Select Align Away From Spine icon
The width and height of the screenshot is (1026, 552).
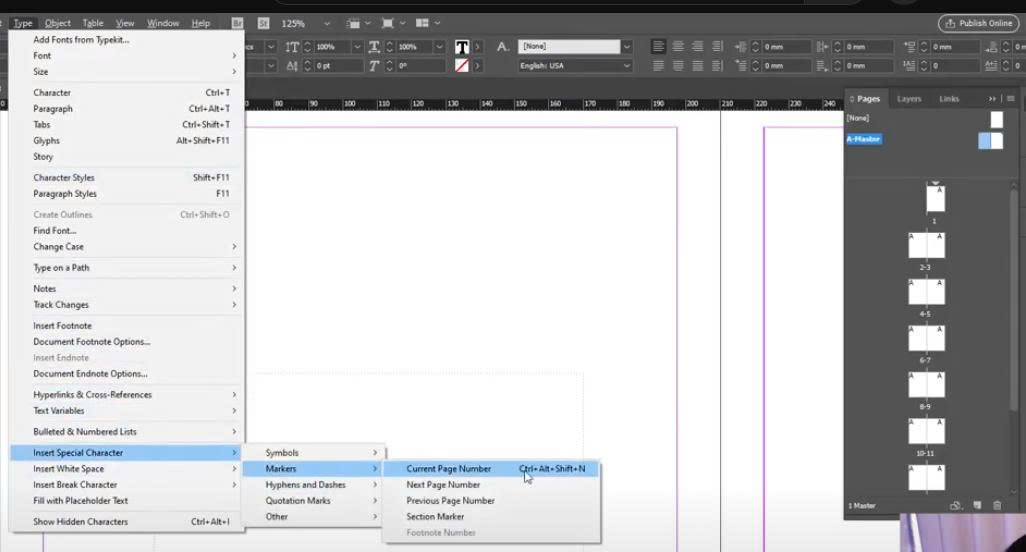(x=717, y=65)
